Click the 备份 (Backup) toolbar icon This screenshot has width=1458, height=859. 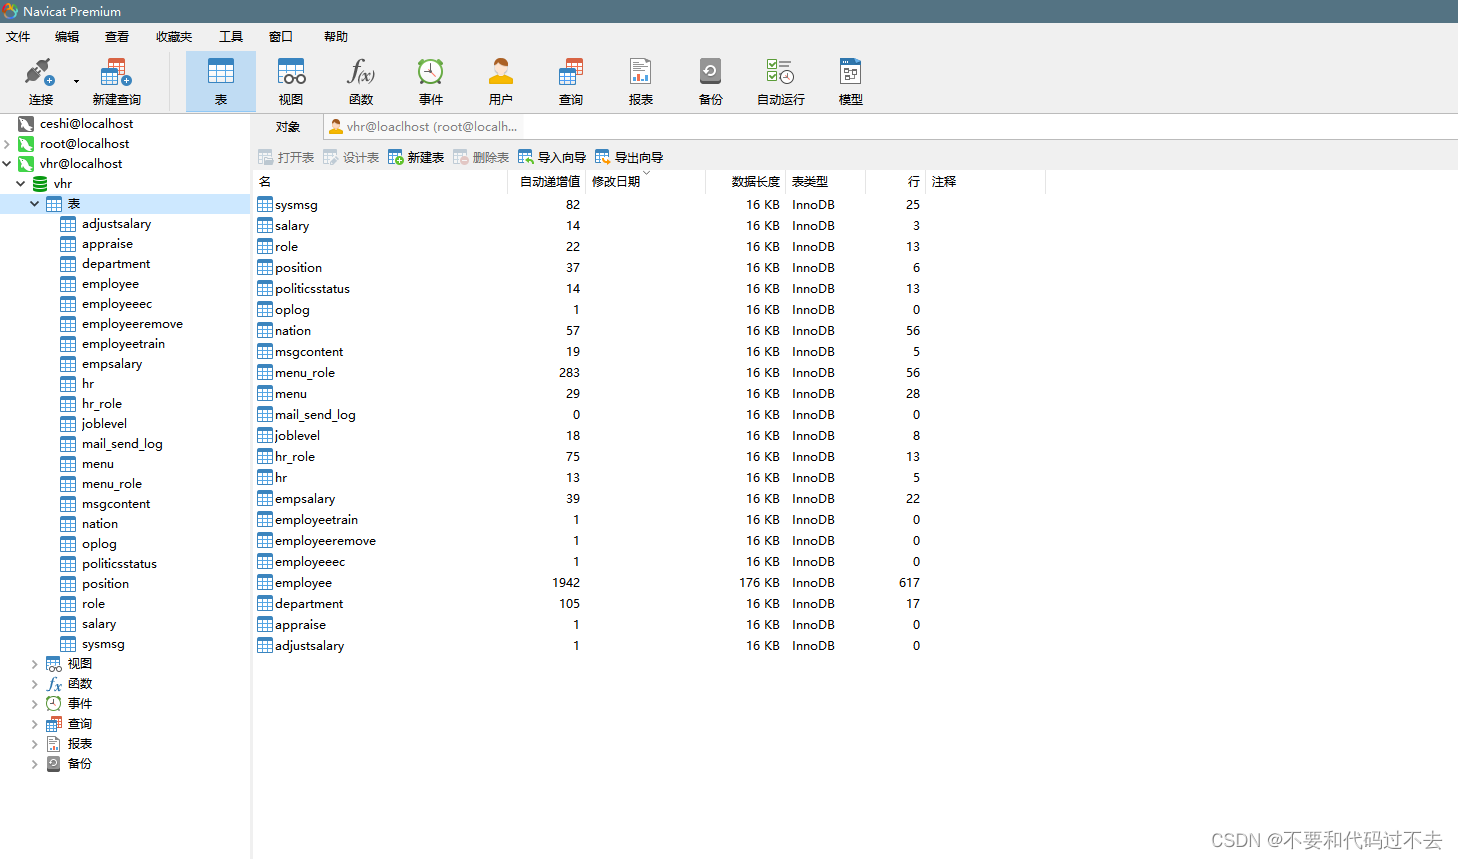click(x=710, y=80)
